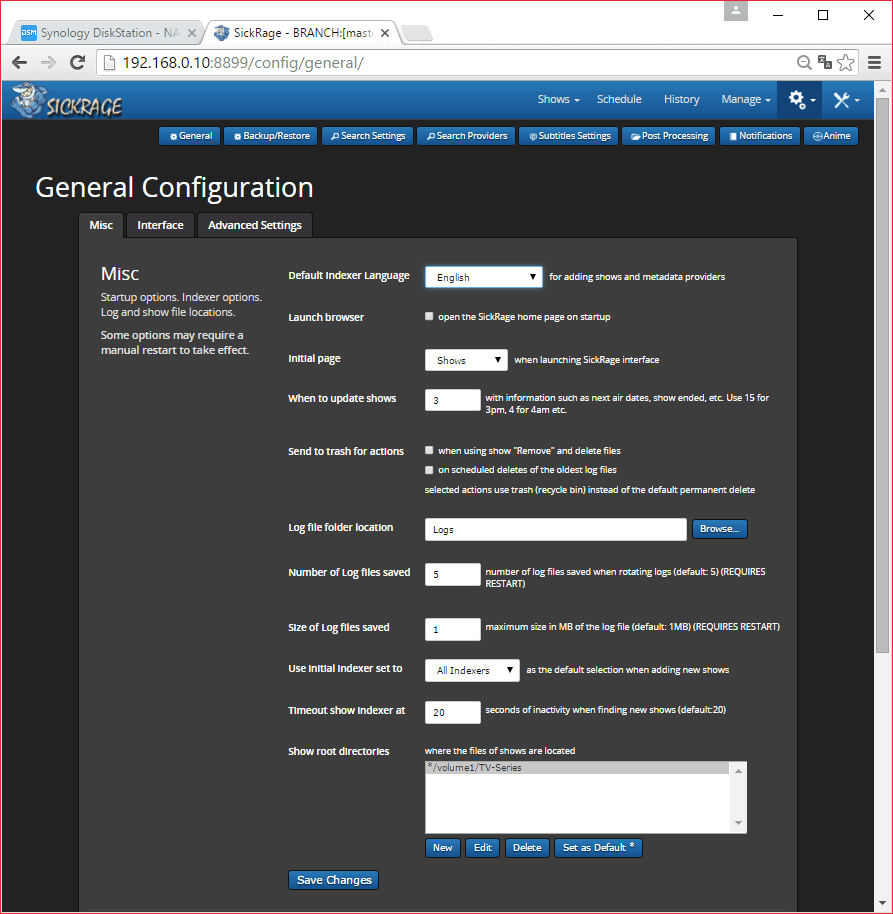Open the Use initial indexer dropdown
The width and height of the screenshot is (893, 914).
pos(472,670)
